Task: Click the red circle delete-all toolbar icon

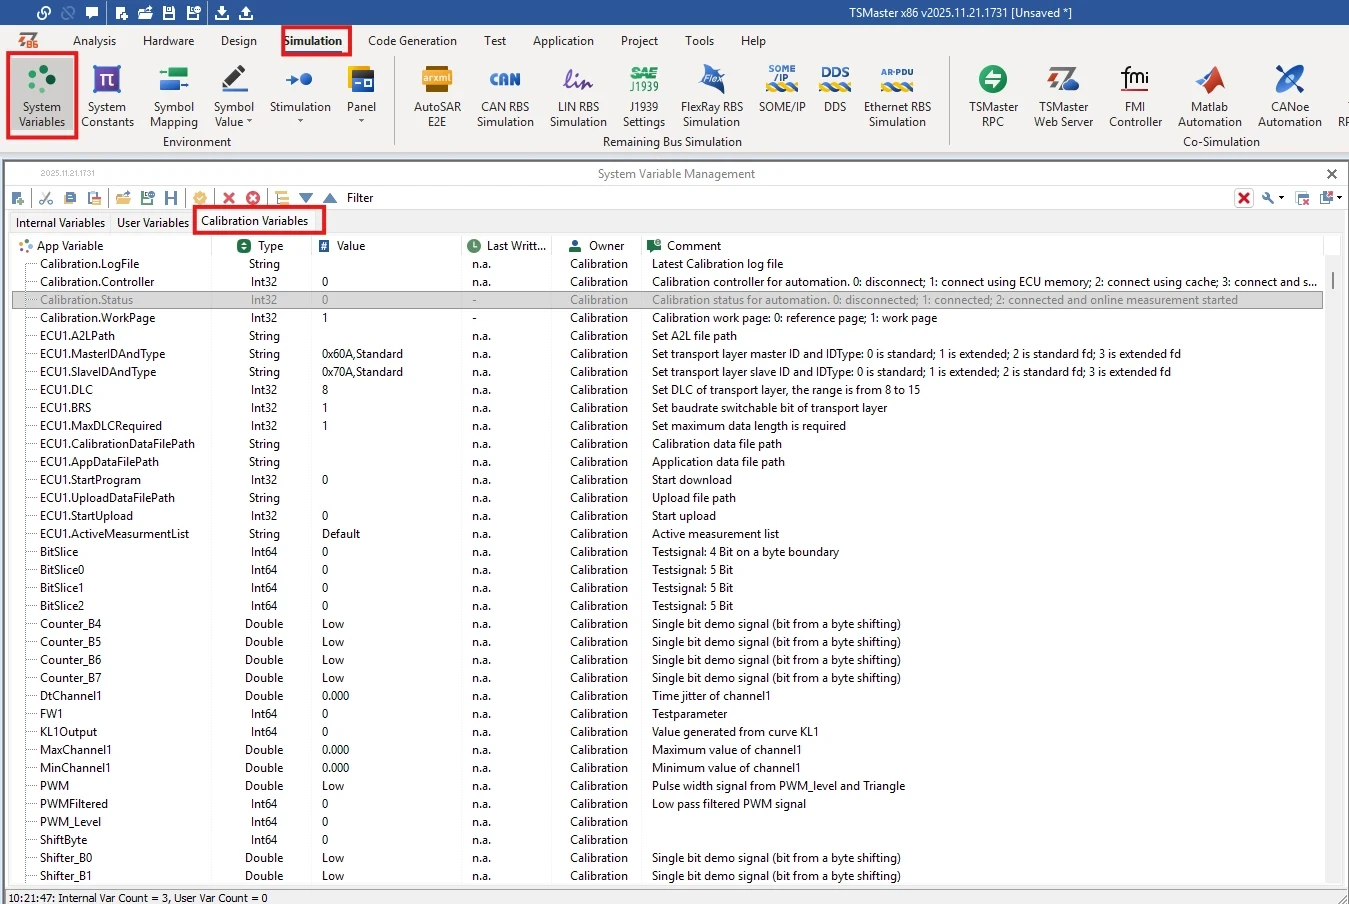Action: 253,198
